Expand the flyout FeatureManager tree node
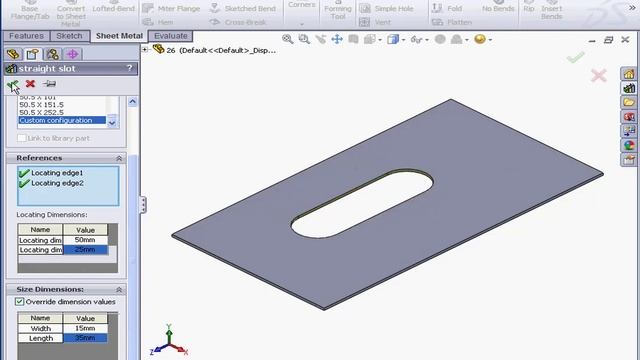 tap(145, 49)
